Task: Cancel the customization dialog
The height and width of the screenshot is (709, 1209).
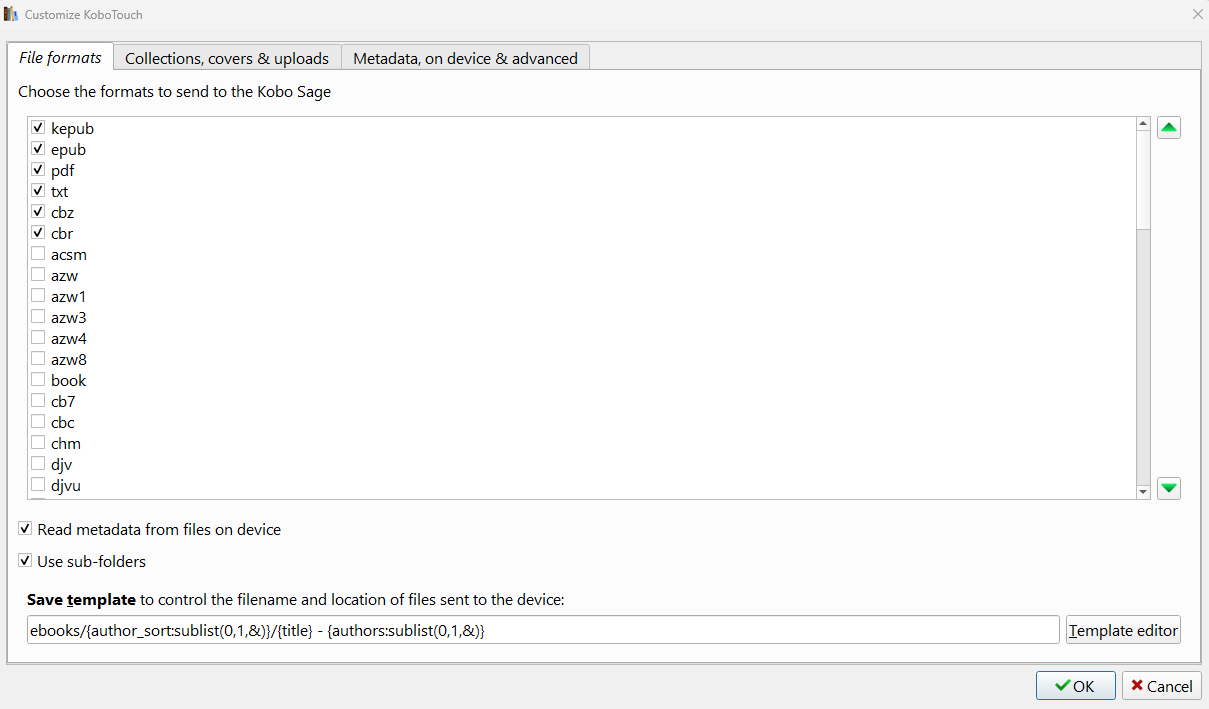Action: point(1161,686)
